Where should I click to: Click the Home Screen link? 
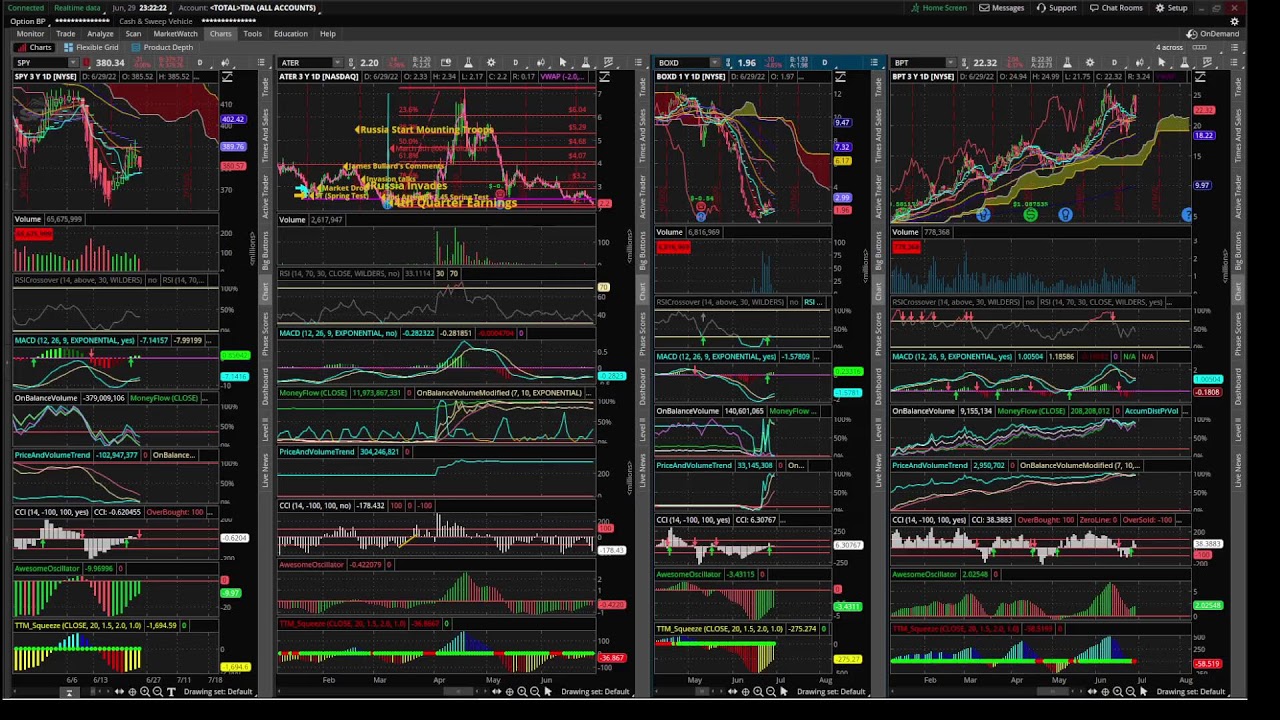tap(938, 8)
